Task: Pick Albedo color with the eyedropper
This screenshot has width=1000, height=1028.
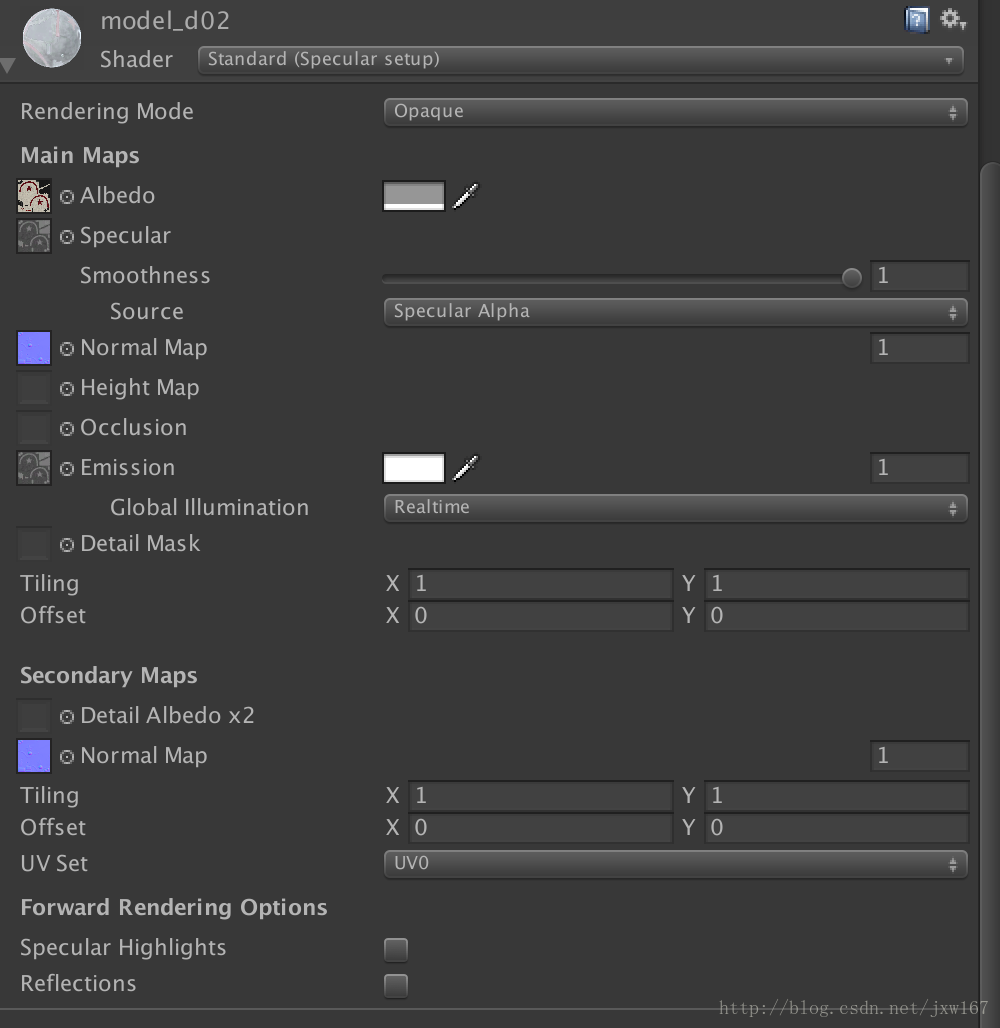Action: coord(466,195)
